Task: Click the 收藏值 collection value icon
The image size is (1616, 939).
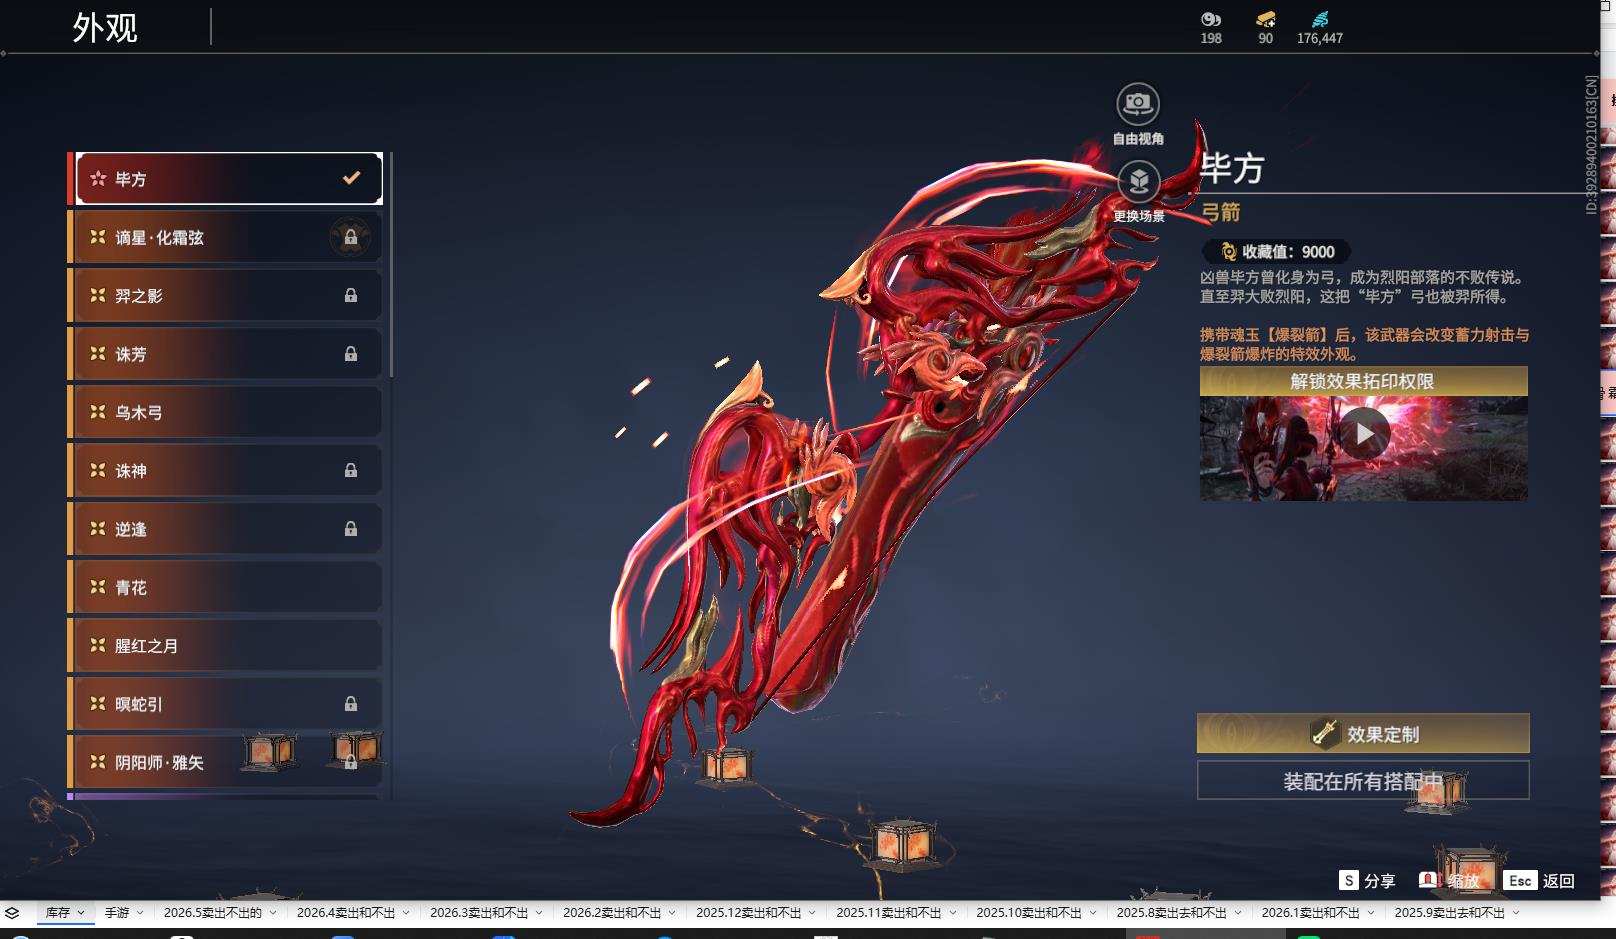Action: (x=1228, y=252)
